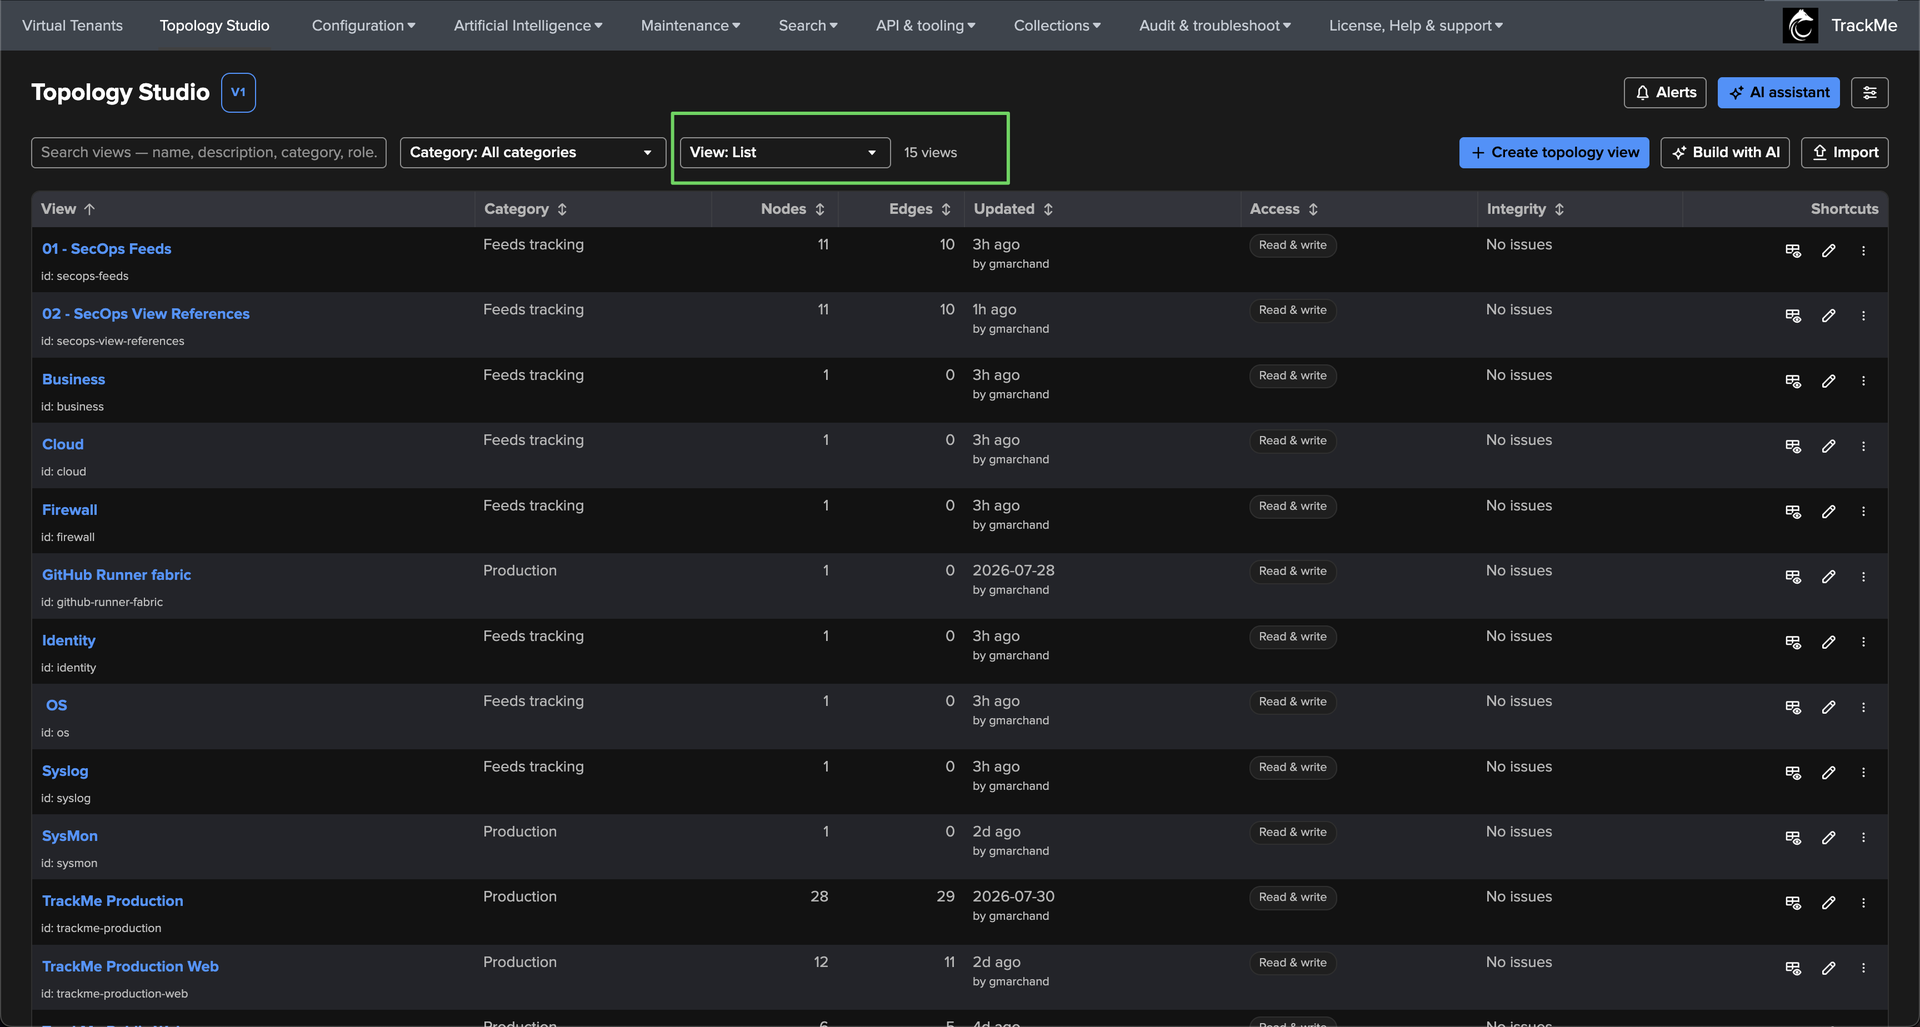The width and height of the screenshot is (1920, 1027).
Task: Click the Import button
Action: (x=1845, y=152)
